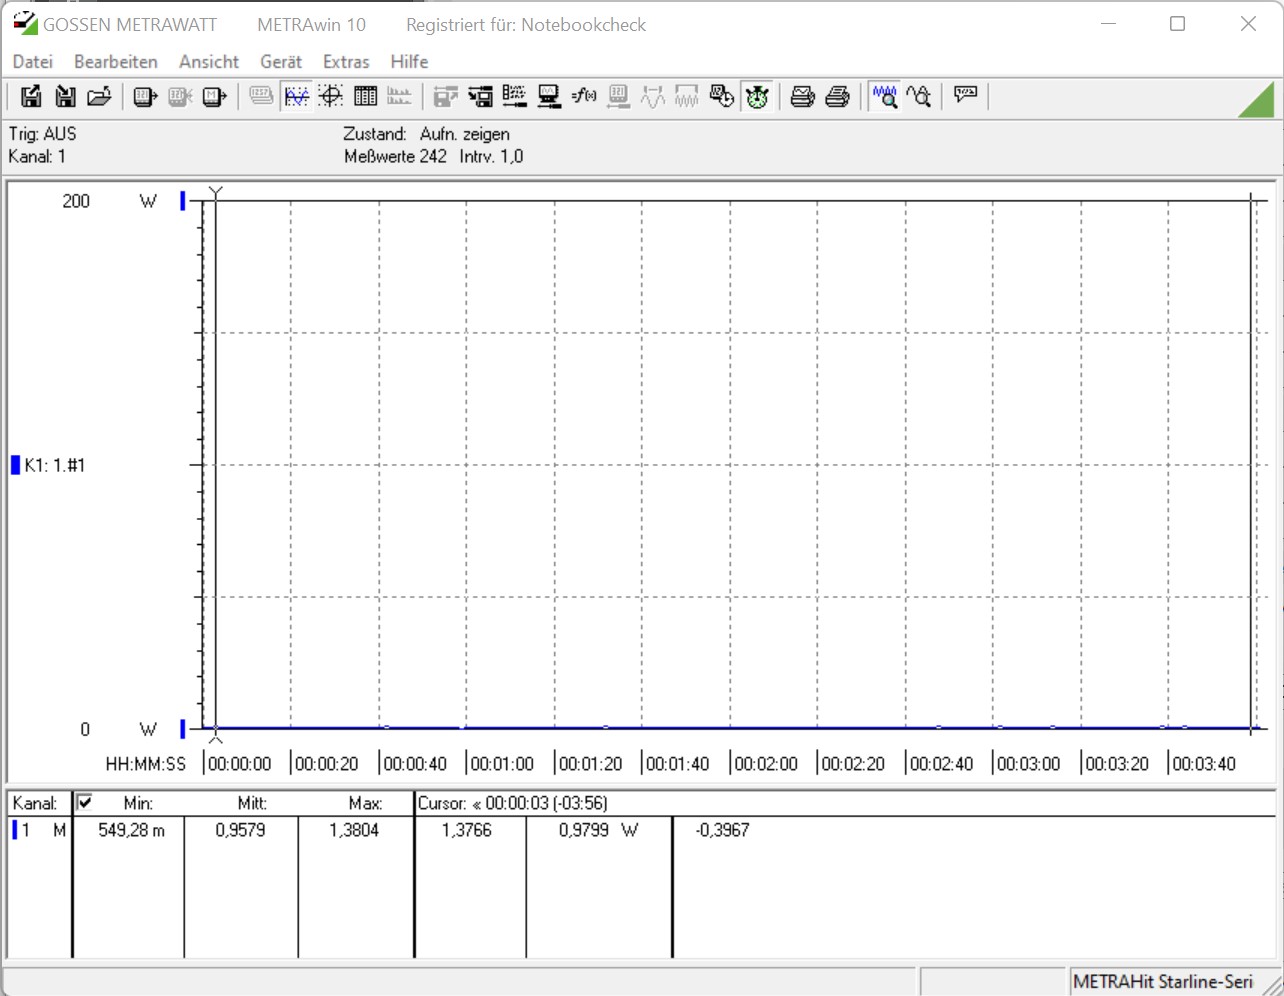Image resolution: width=1284 pixels, height=996 pixels.
Task: Click the METRAHit Starline-Seri status bar entry
Action: pyautogui.click(x=1163, y=982)
